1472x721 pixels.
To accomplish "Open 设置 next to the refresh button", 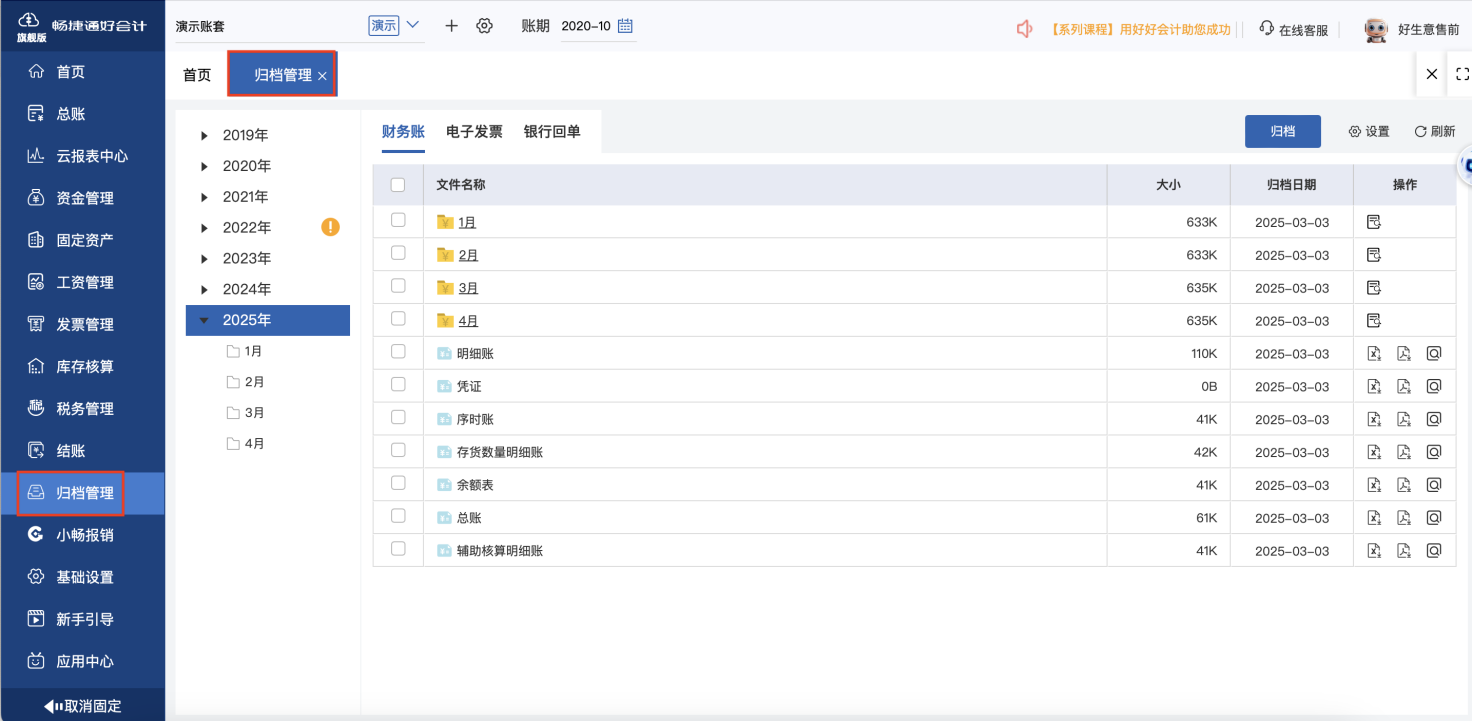I will click(x=1367, y=131).
